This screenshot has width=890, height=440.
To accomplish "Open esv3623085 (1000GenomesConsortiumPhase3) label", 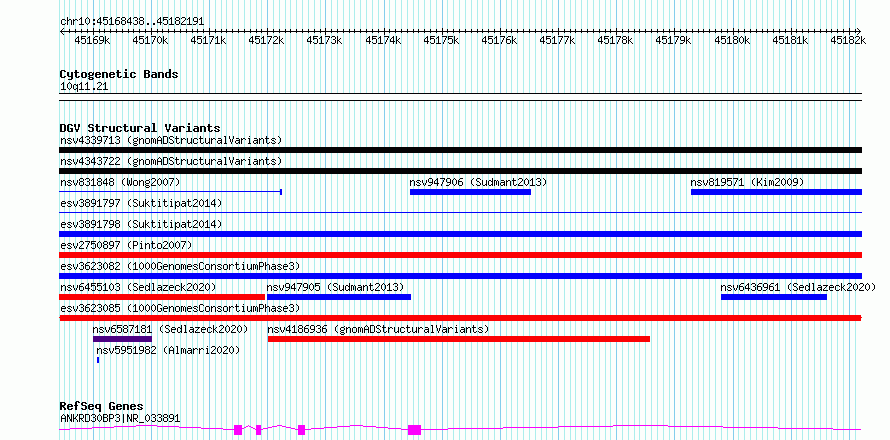I will click(x=179, y=308).
